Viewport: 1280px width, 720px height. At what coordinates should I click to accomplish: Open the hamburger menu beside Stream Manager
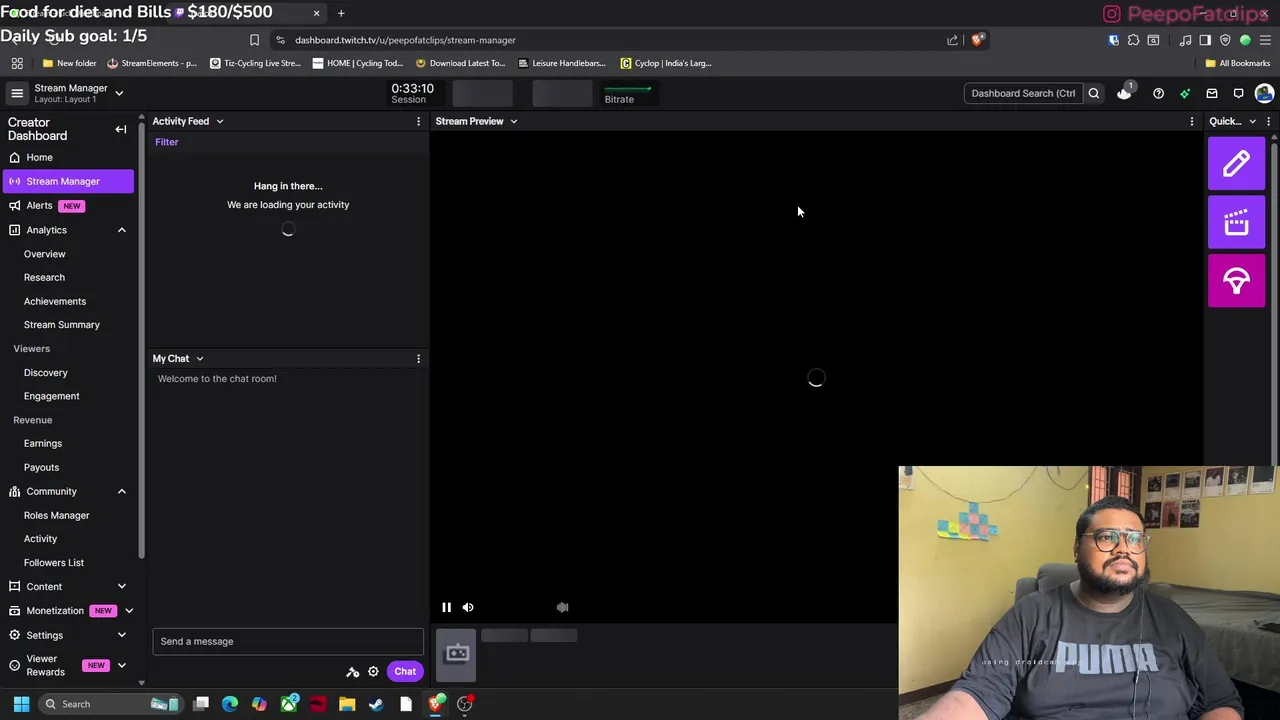17,93
